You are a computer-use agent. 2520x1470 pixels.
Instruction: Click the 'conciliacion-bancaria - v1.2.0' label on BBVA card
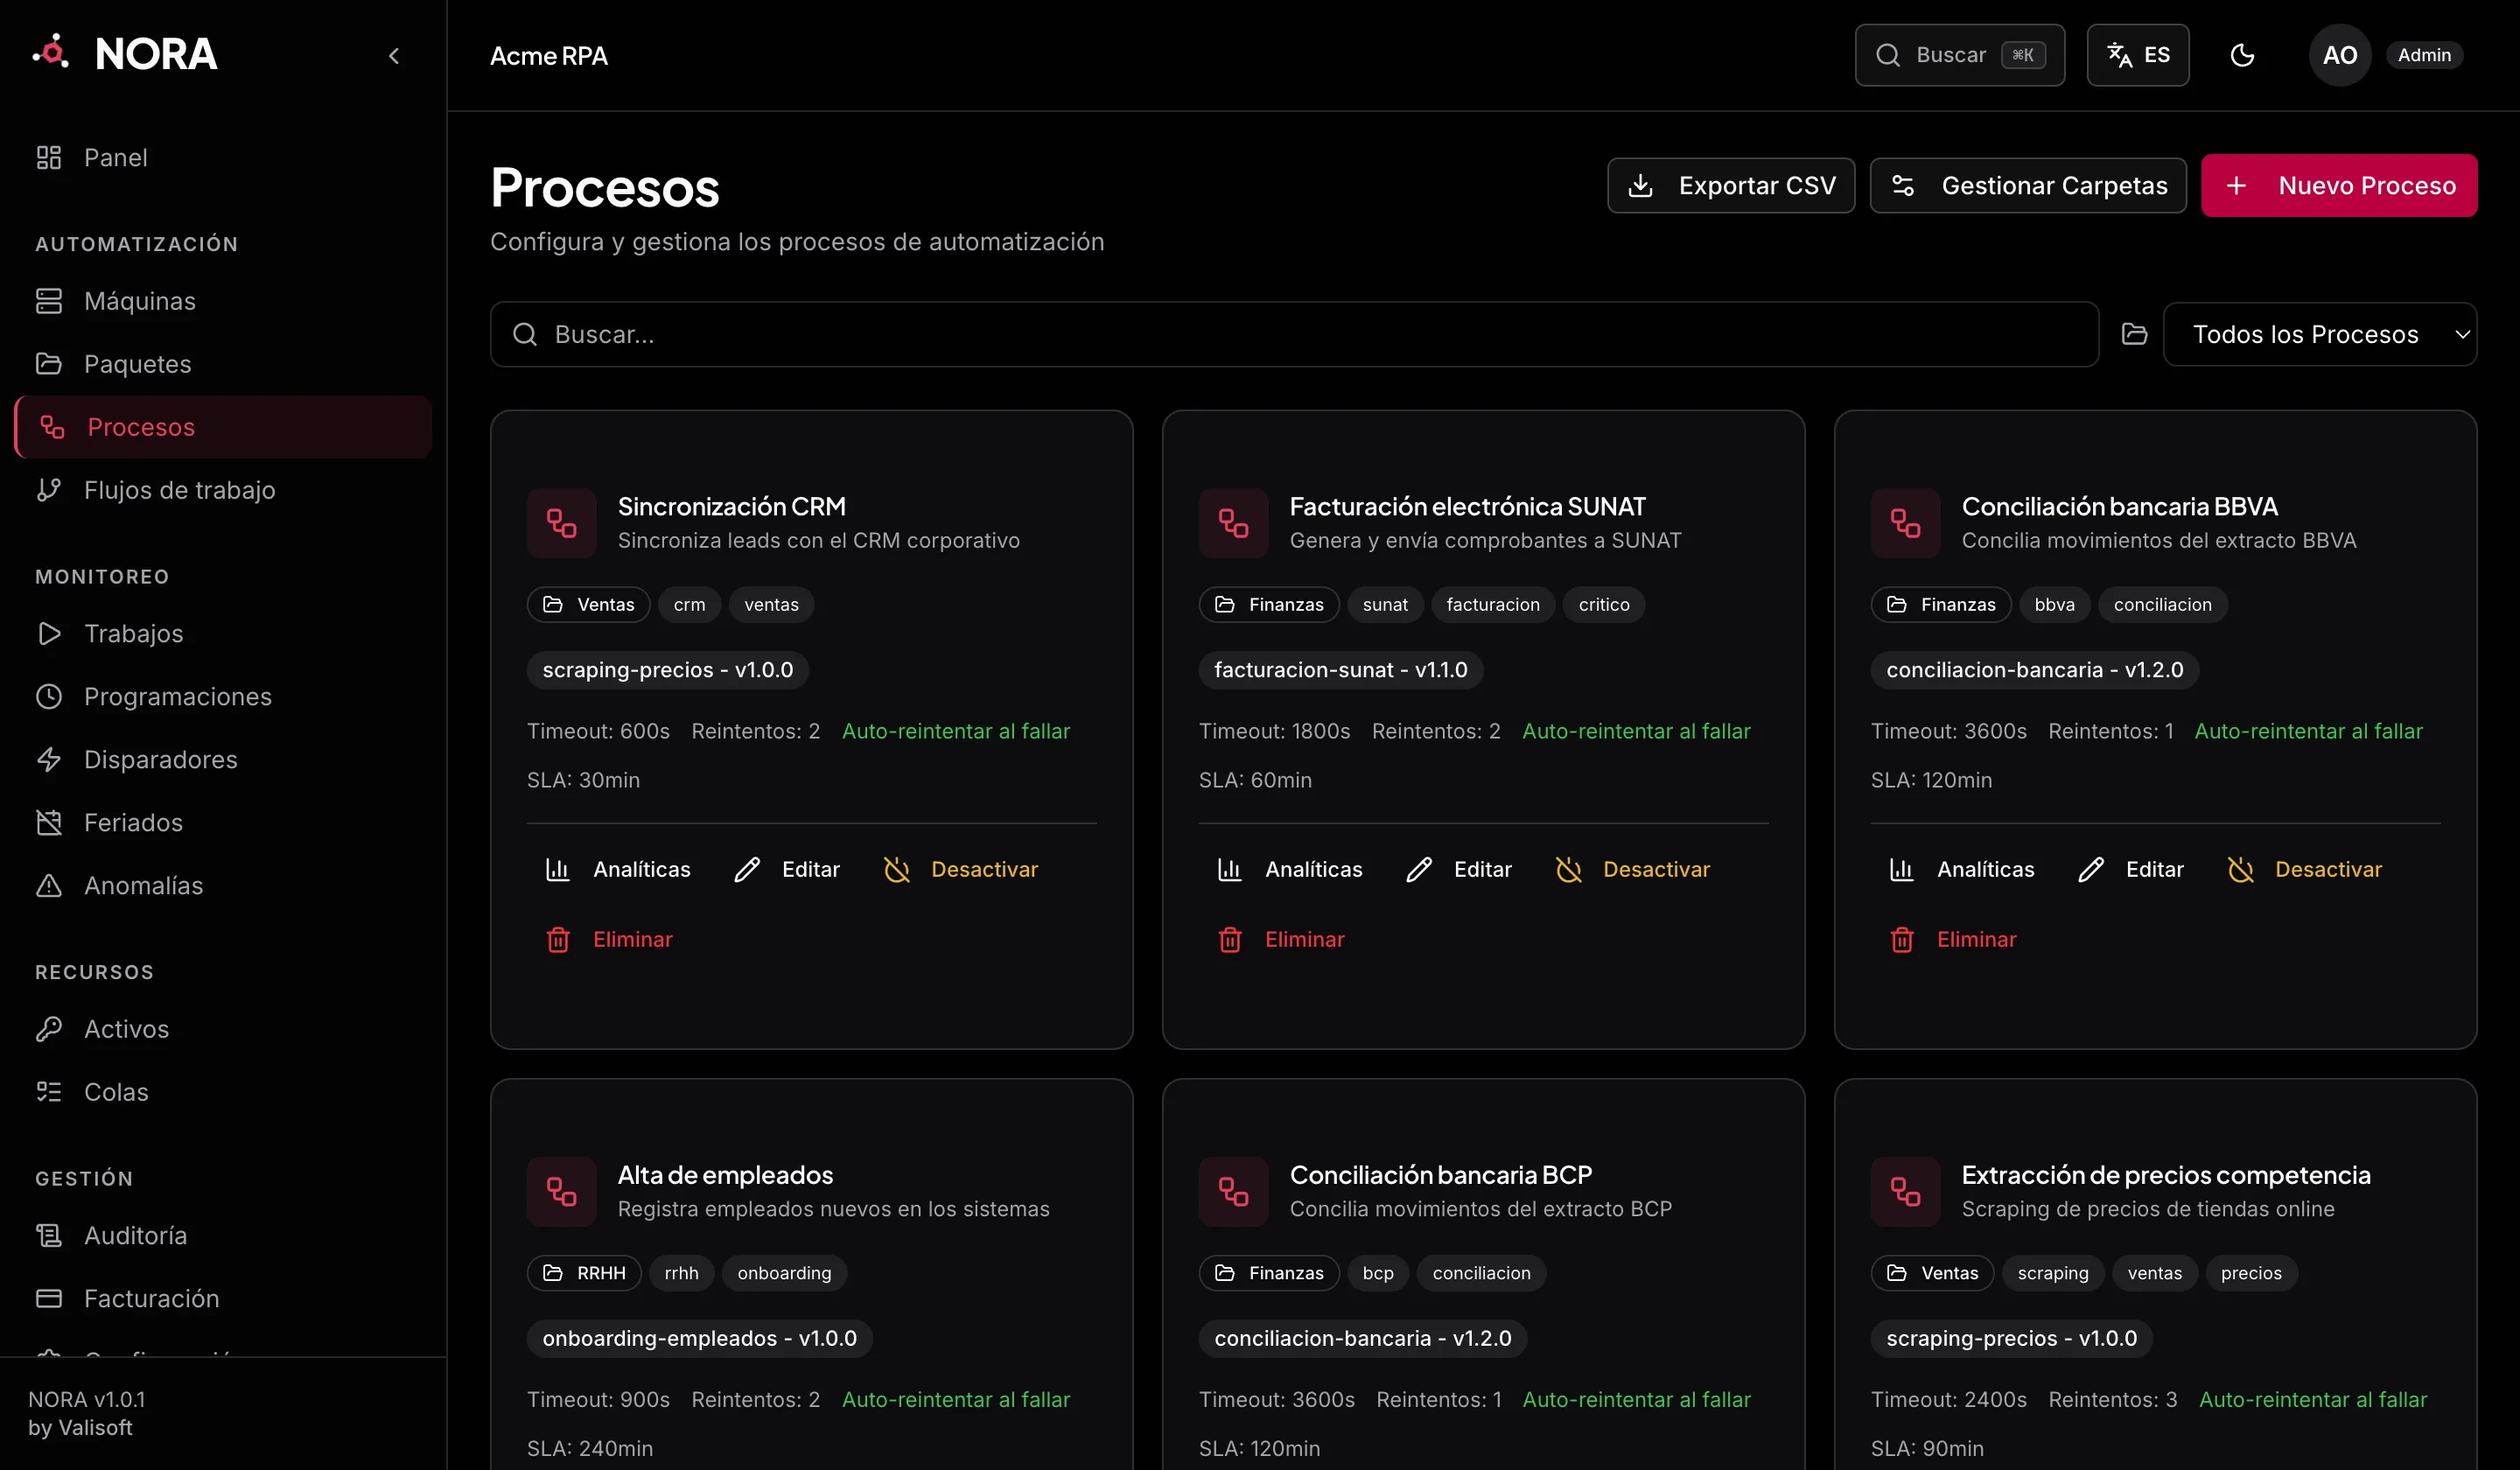point(2034,669)
